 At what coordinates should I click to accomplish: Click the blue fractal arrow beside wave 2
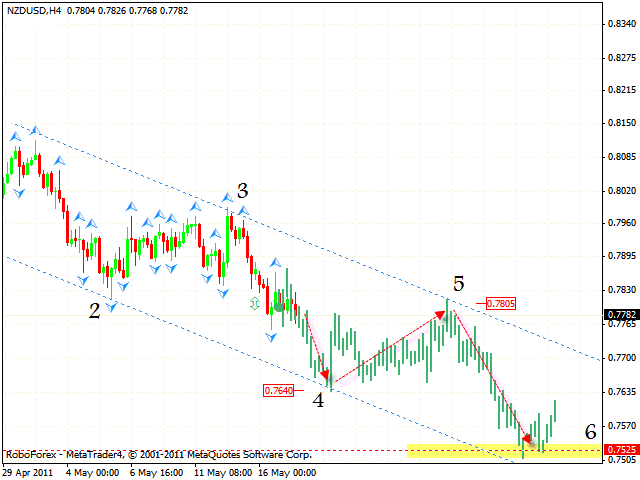(x=112, y=307)
